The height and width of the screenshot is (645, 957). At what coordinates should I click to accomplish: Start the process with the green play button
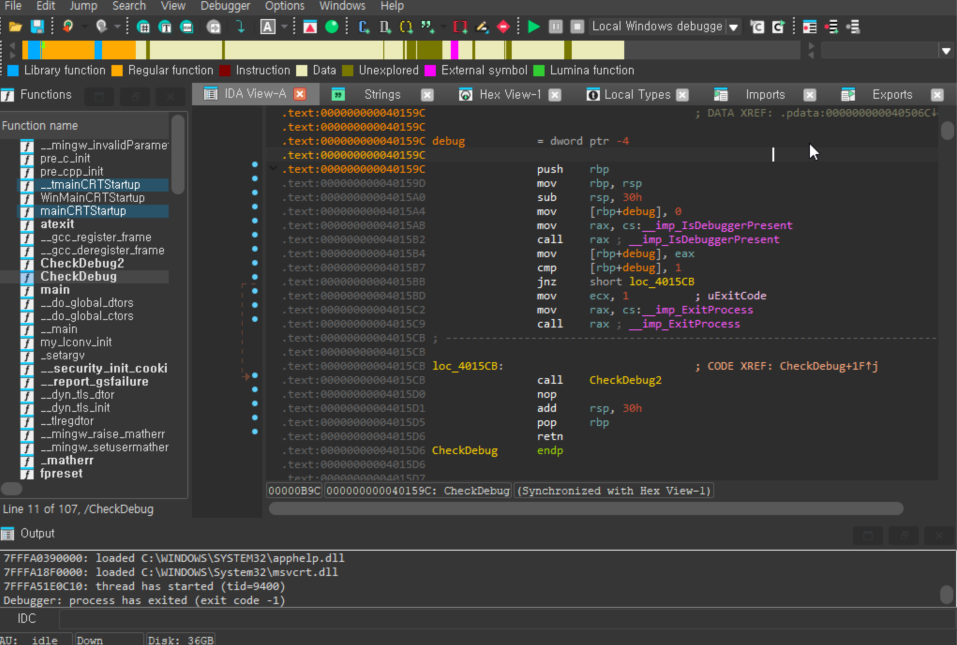(533, 27)
